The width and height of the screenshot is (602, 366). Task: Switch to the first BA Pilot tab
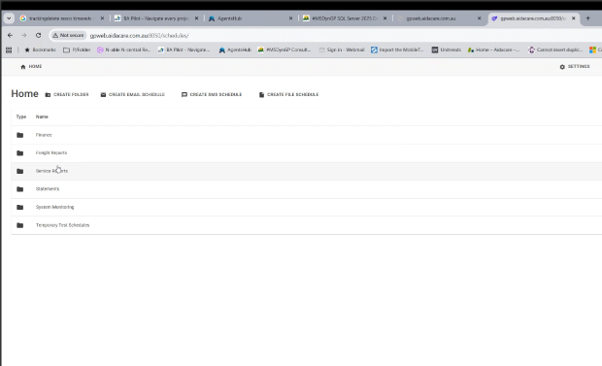point(155,18)
